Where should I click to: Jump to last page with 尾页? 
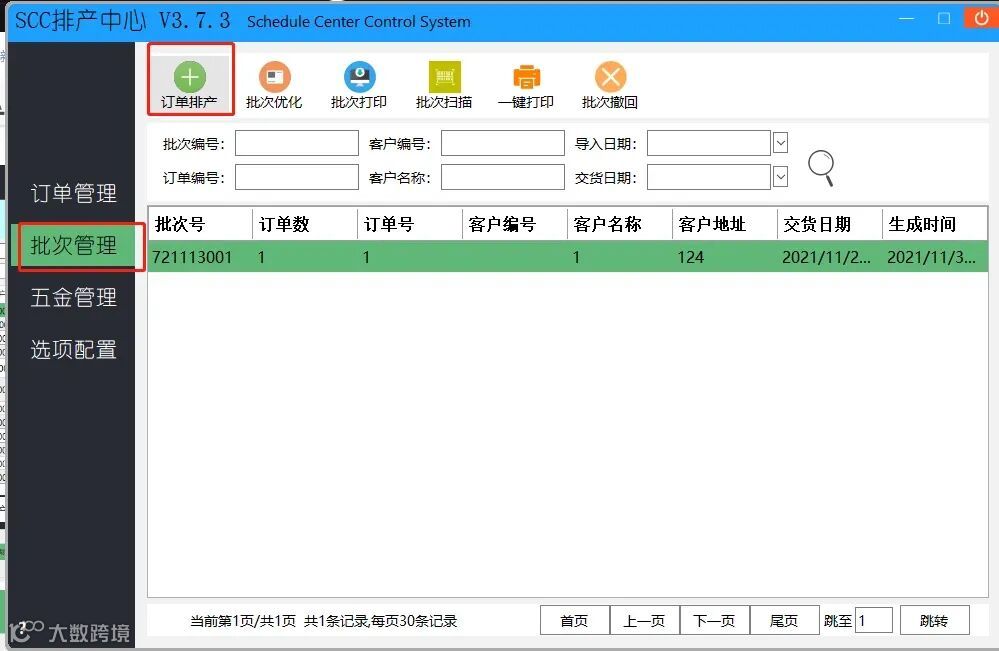[784, 620]
